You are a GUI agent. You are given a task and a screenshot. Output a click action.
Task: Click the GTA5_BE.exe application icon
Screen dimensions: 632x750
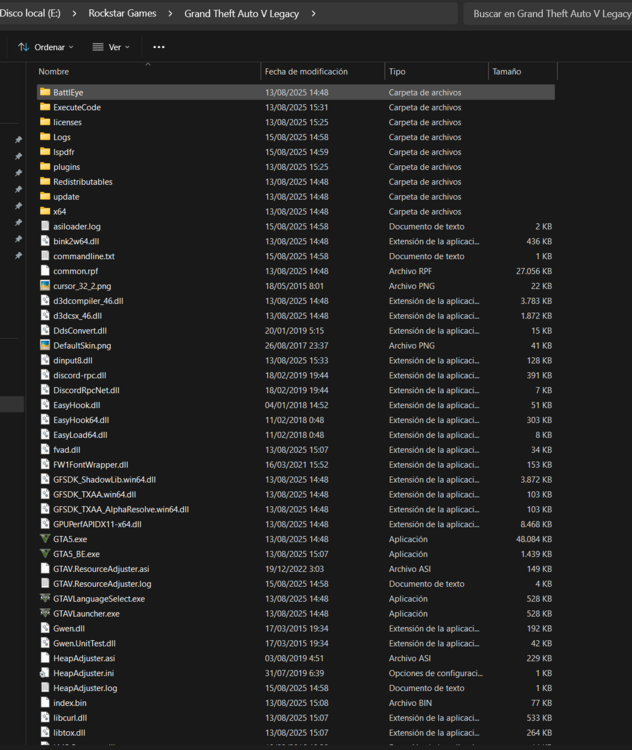pos(45,553)
